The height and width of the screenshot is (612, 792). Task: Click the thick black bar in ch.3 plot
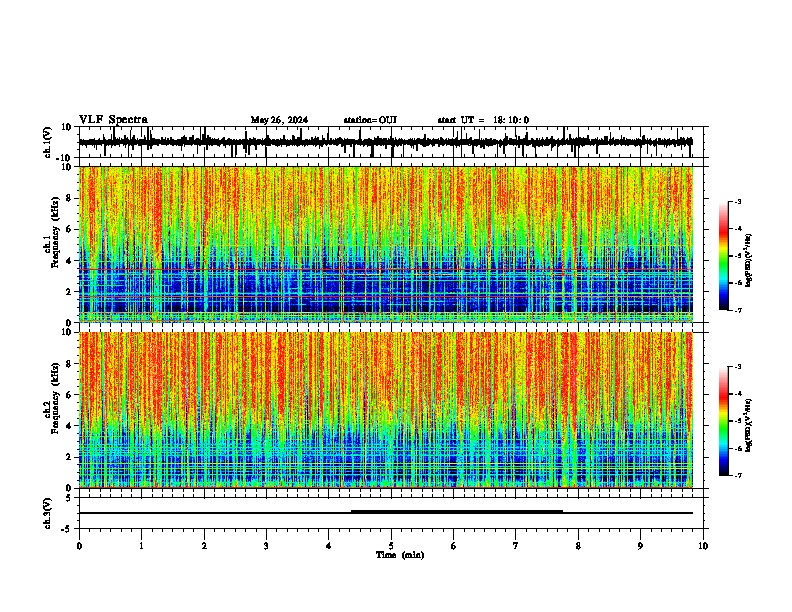point(457,512)
